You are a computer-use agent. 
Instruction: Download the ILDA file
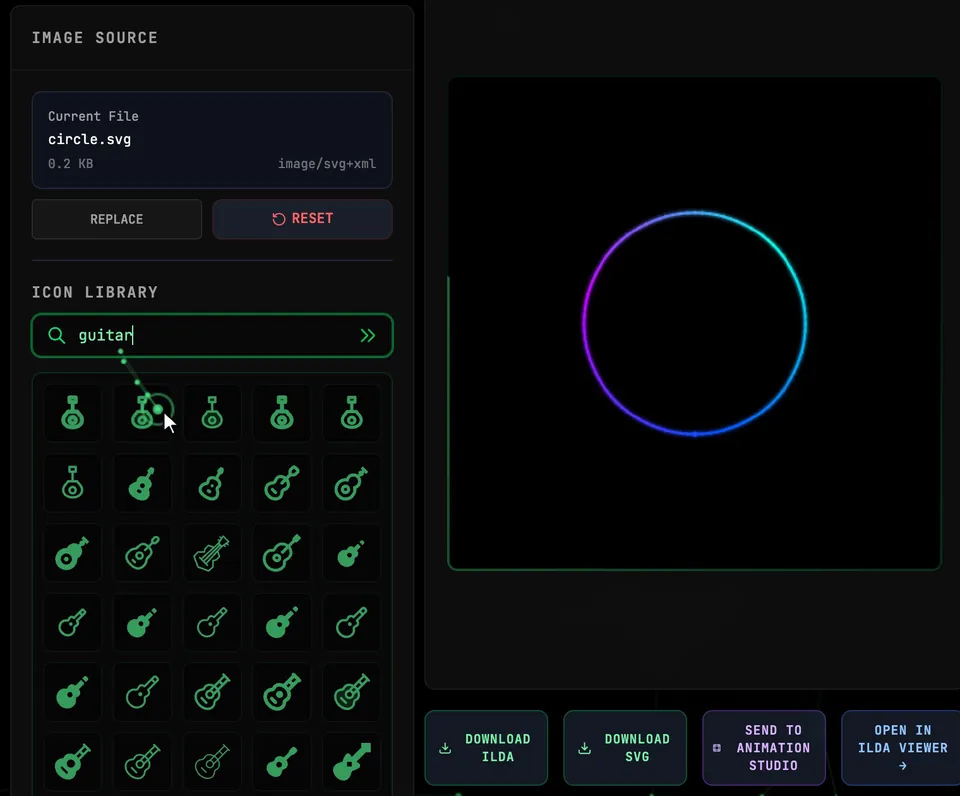[x=486, y=748]
